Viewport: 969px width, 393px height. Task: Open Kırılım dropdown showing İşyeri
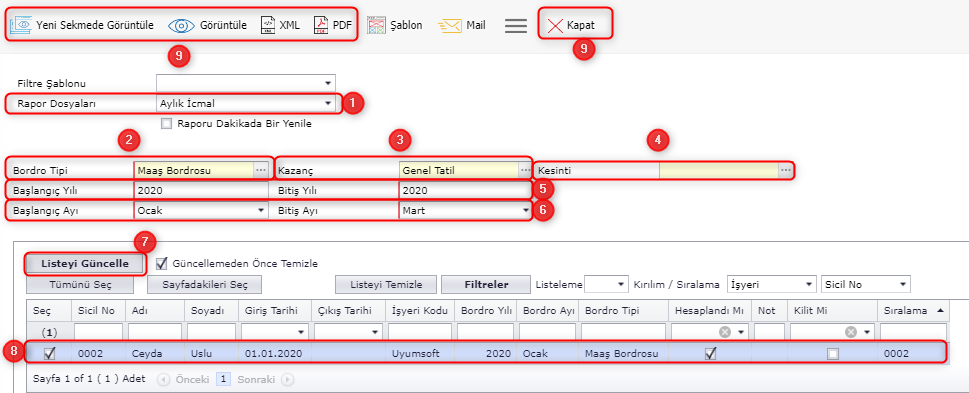(808, 284)
